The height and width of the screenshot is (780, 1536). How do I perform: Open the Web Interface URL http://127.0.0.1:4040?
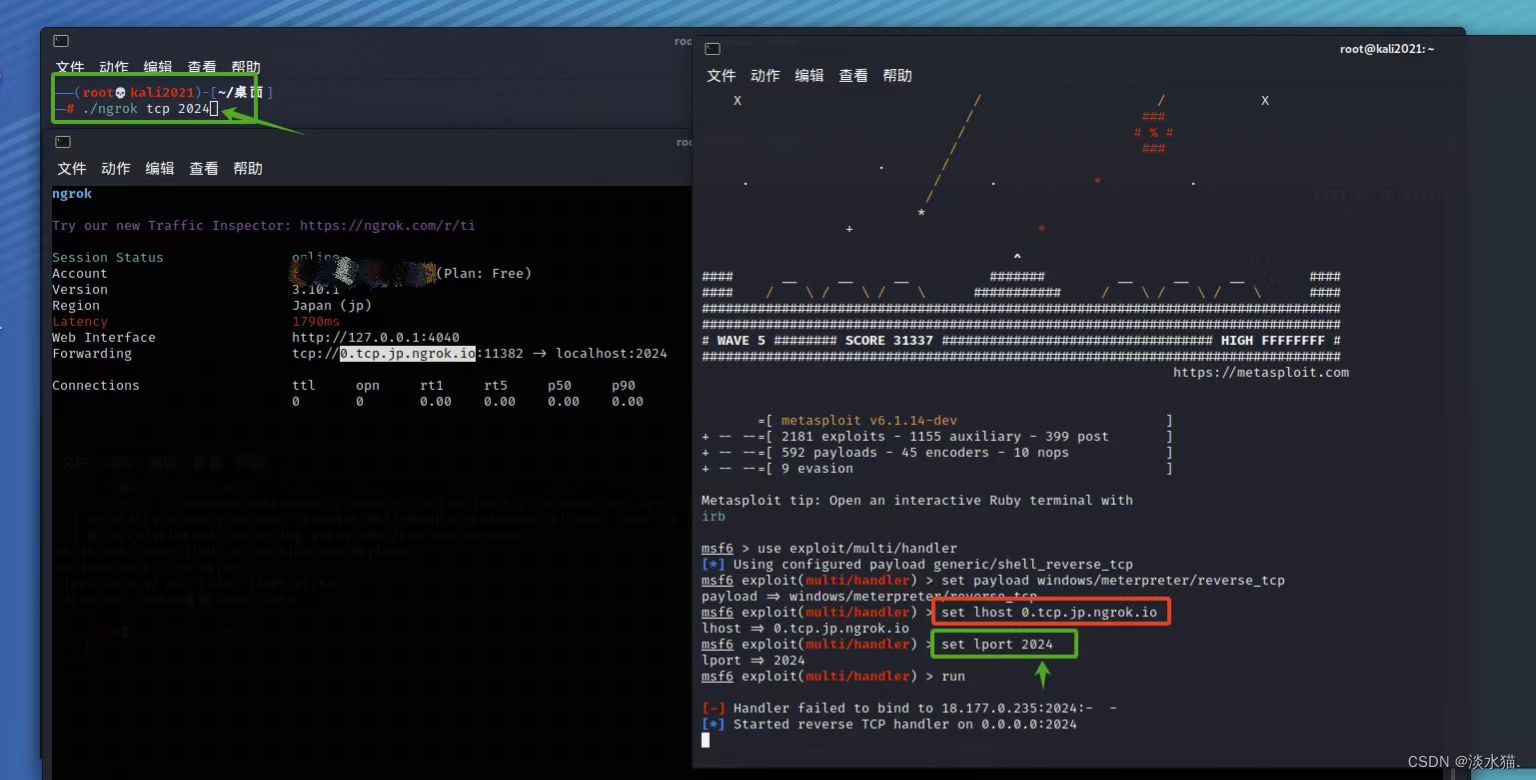tap(376, 338)
